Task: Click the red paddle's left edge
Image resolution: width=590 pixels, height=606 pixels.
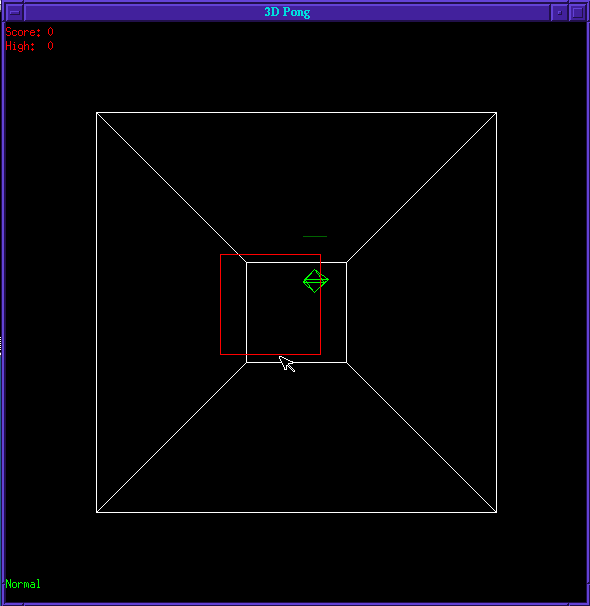Action: coord(221,304)
